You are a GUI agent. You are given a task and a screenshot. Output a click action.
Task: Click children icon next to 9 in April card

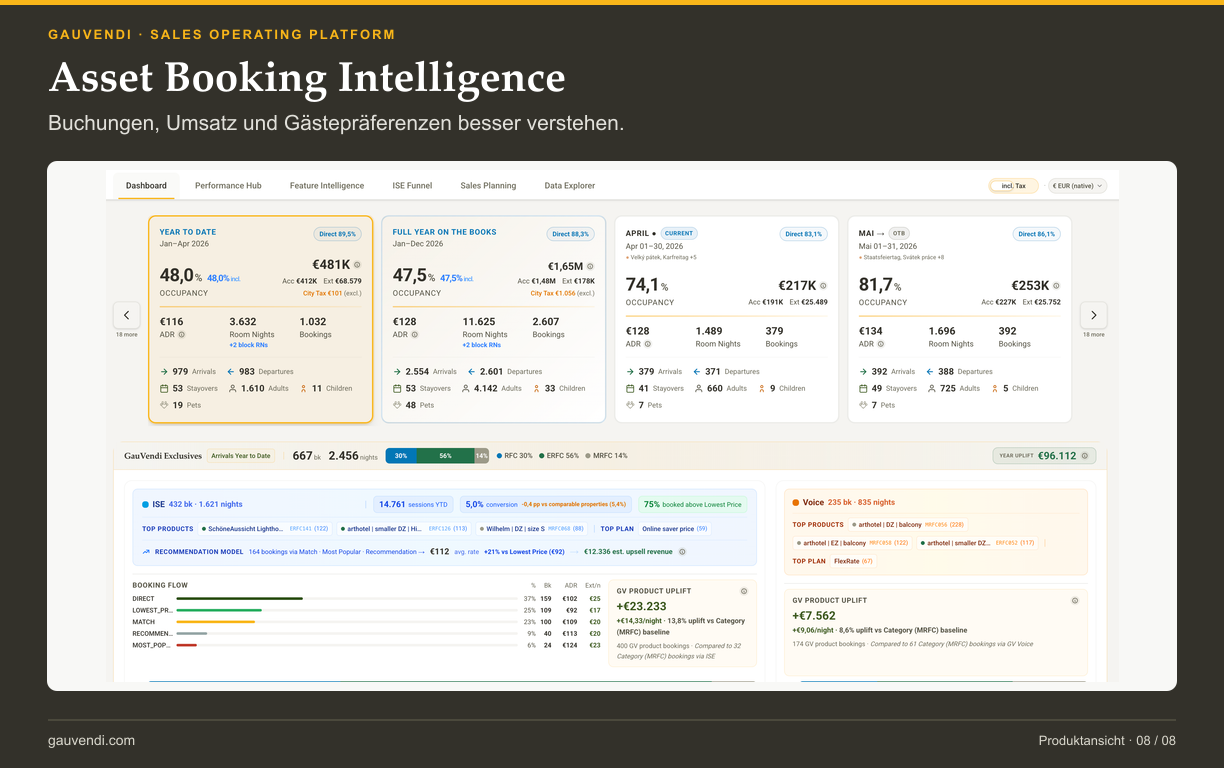[x=761, y=388]
